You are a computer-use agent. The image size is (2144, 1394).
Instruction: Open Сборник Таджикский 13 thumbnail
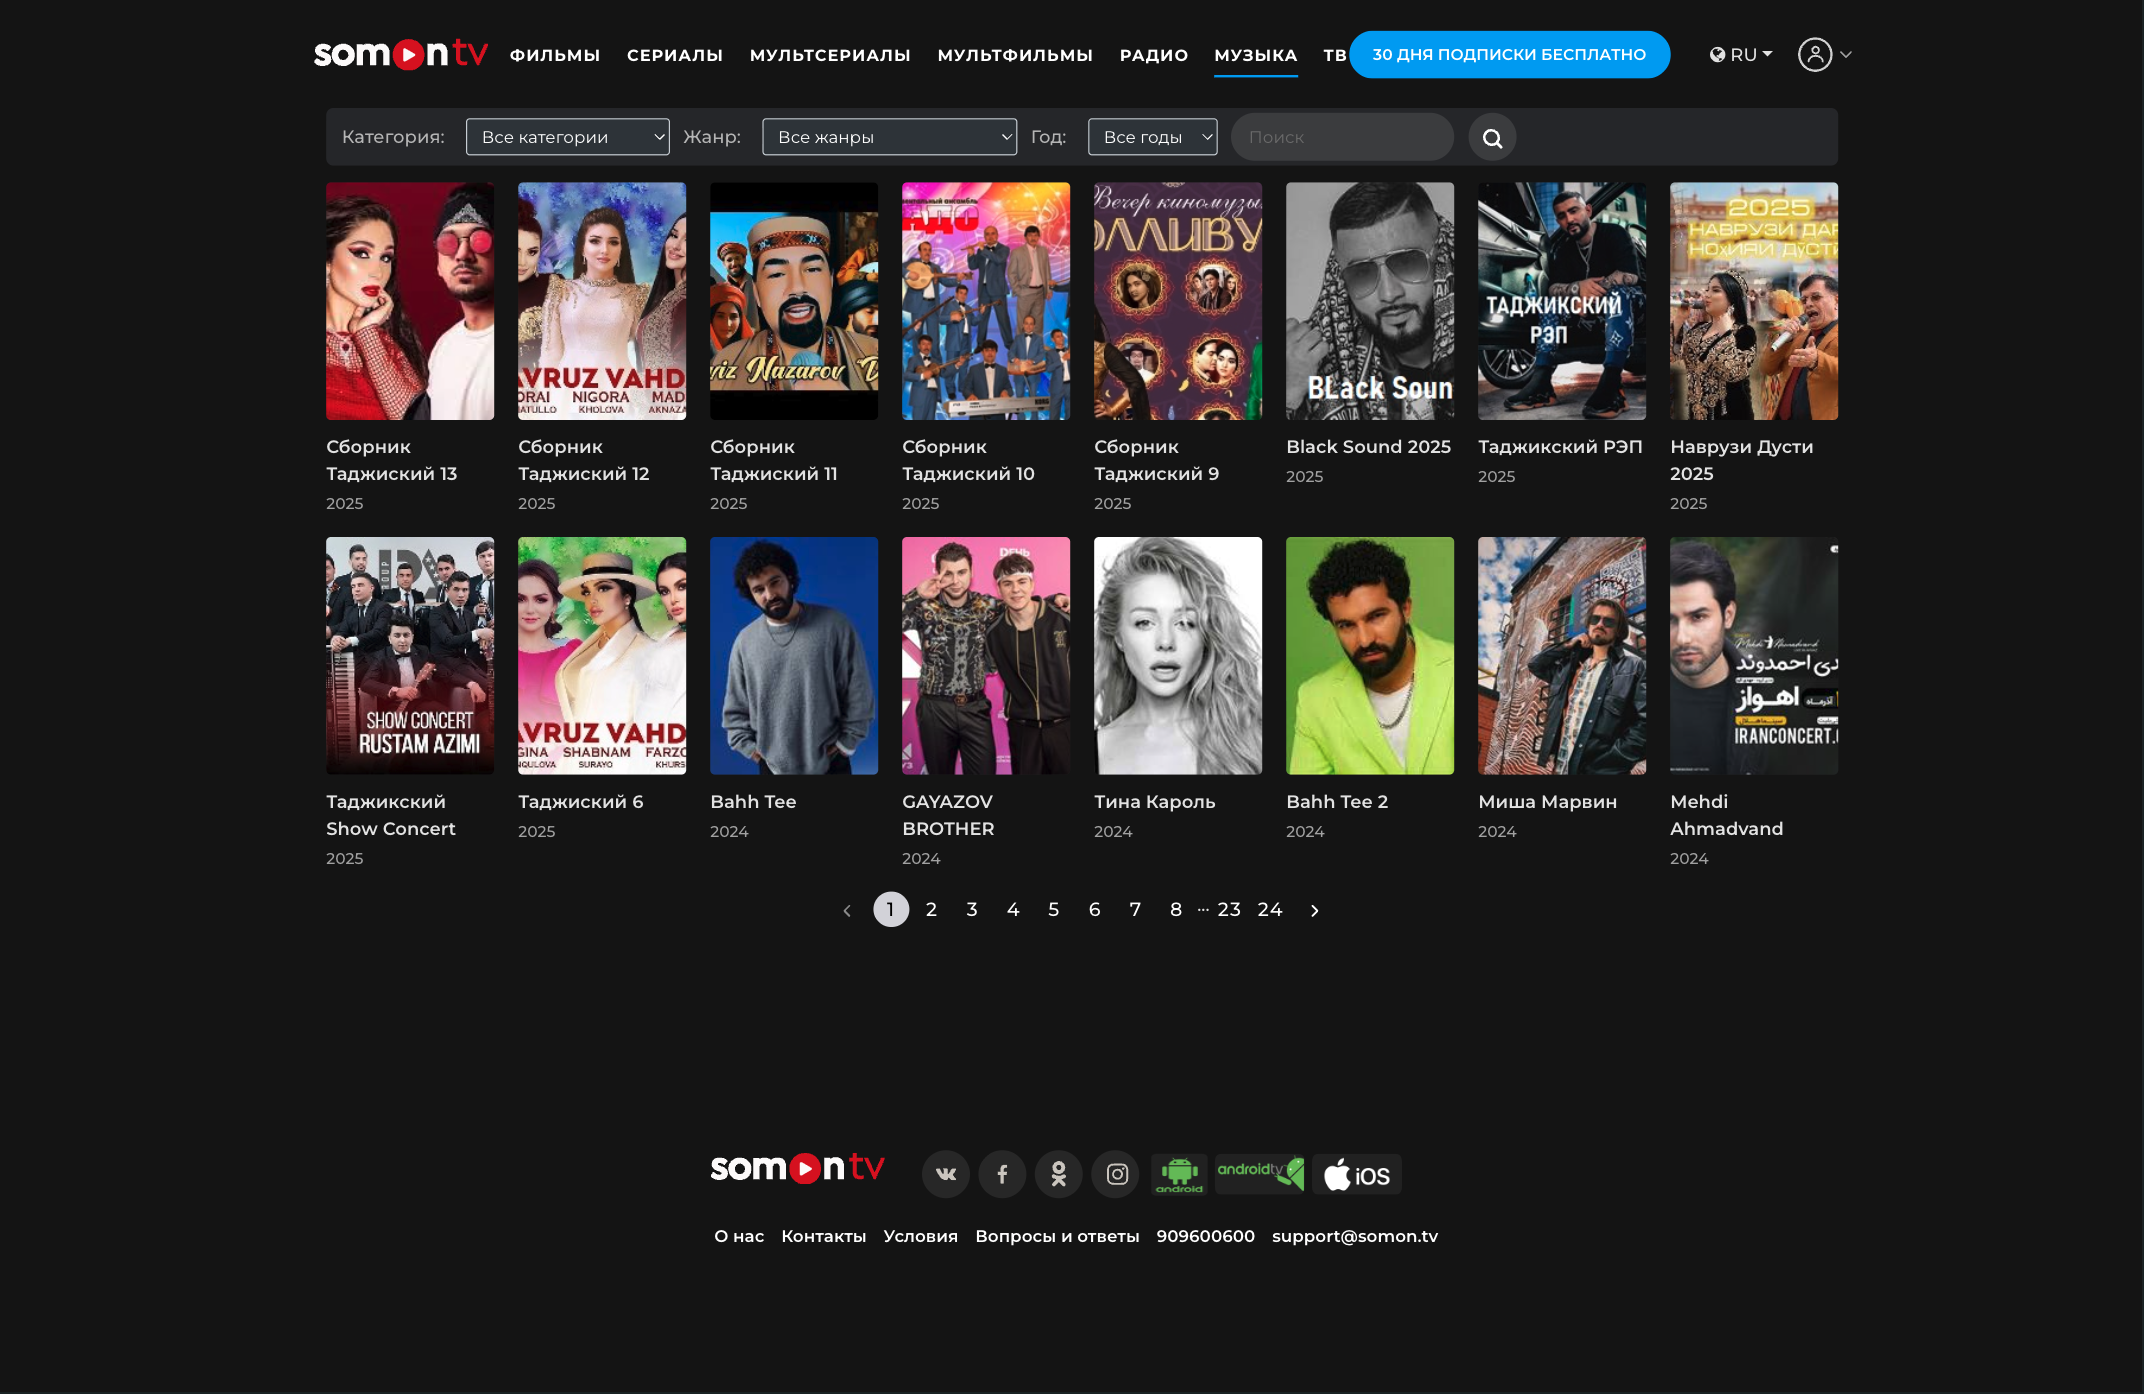coord(410,301)
